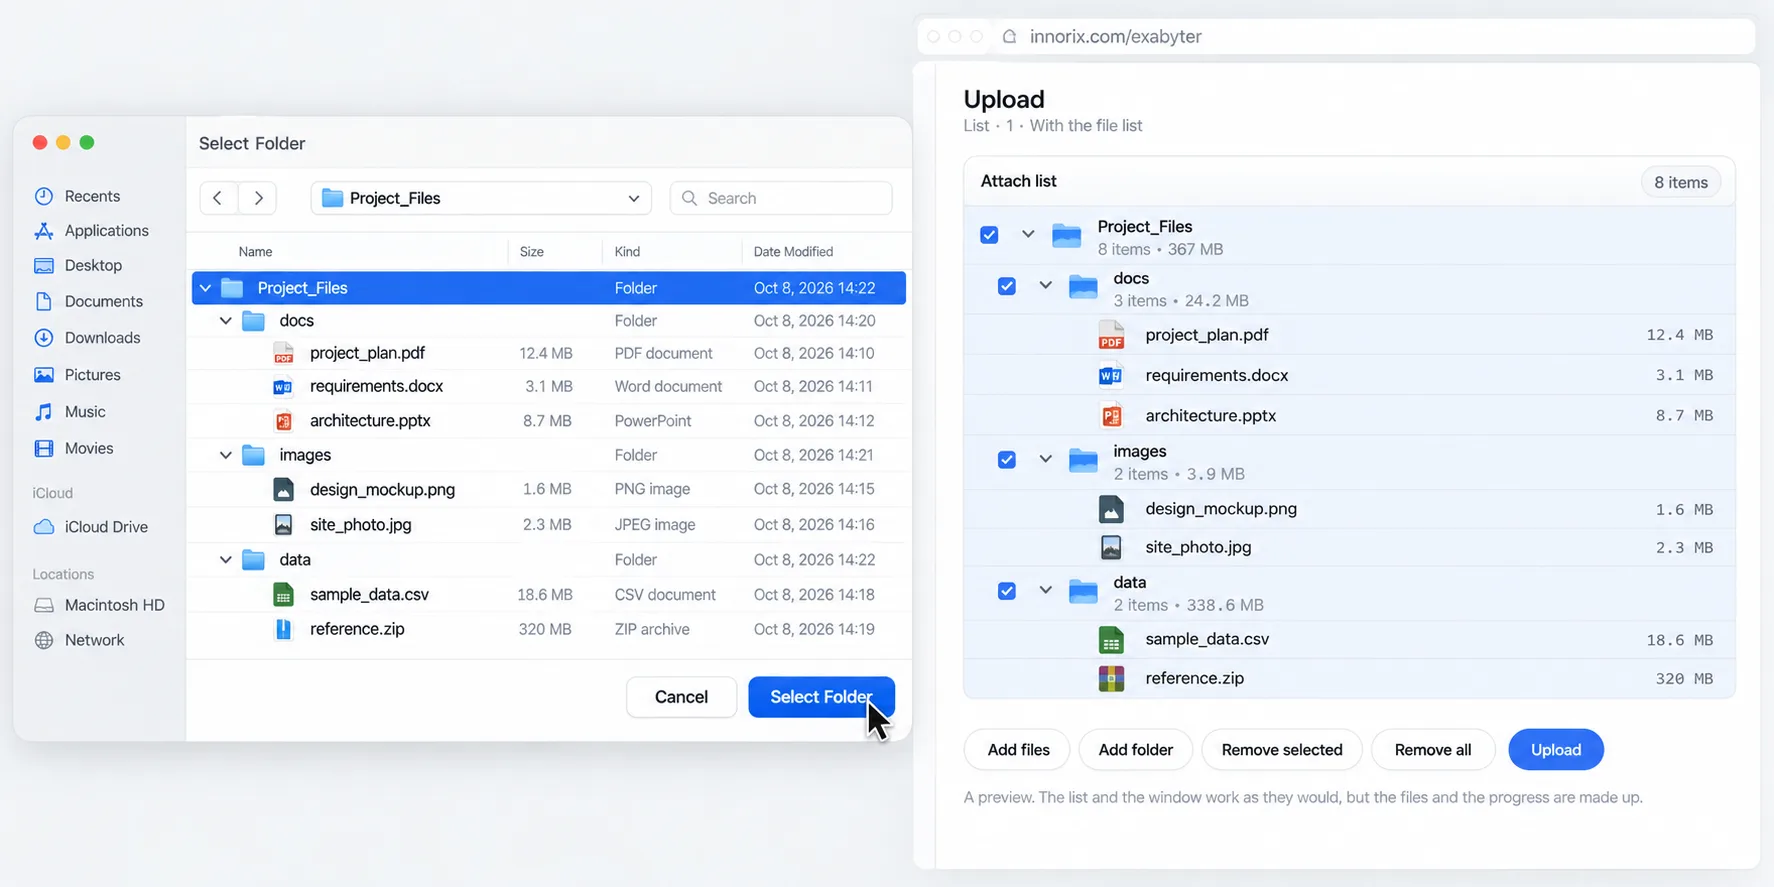
Task: Click the blue Upload button
Action: [x=1556, y=750]
